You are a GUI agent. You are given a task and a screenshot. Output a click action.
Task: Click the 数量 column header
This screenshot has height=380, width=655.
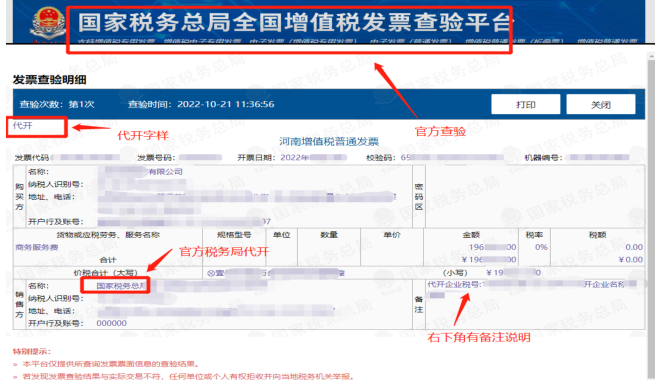pyautogui.click(x=329, y=235)
